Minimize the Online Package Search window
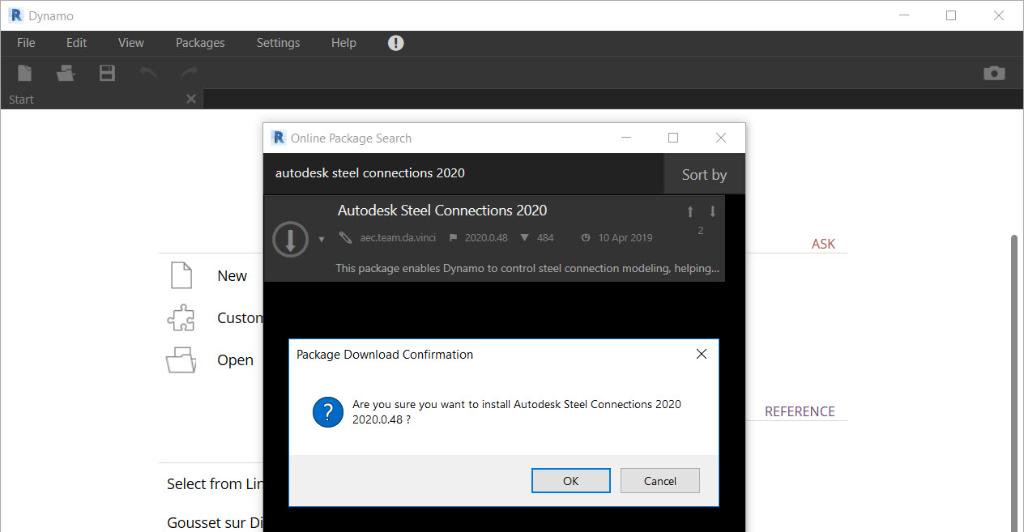This screenshot has width=1024, height=532. (x=626, y=138)
